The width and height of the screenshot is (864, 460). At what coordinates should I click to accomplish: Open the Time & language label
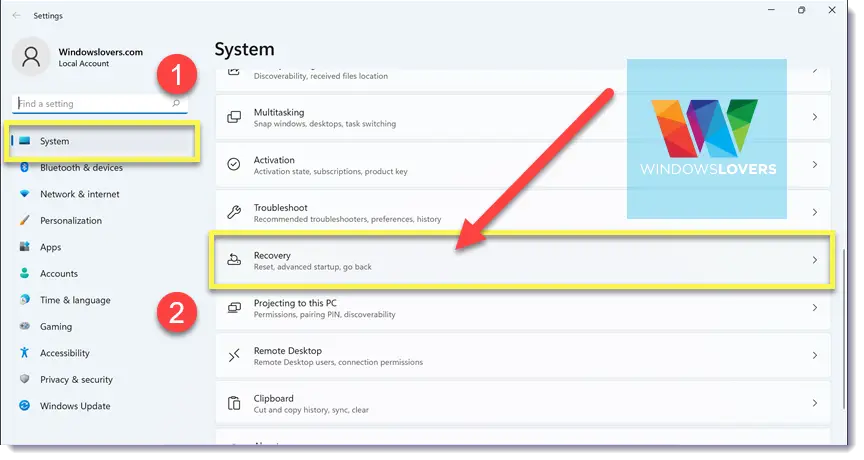pyautogui.click(x=75, y=300)
